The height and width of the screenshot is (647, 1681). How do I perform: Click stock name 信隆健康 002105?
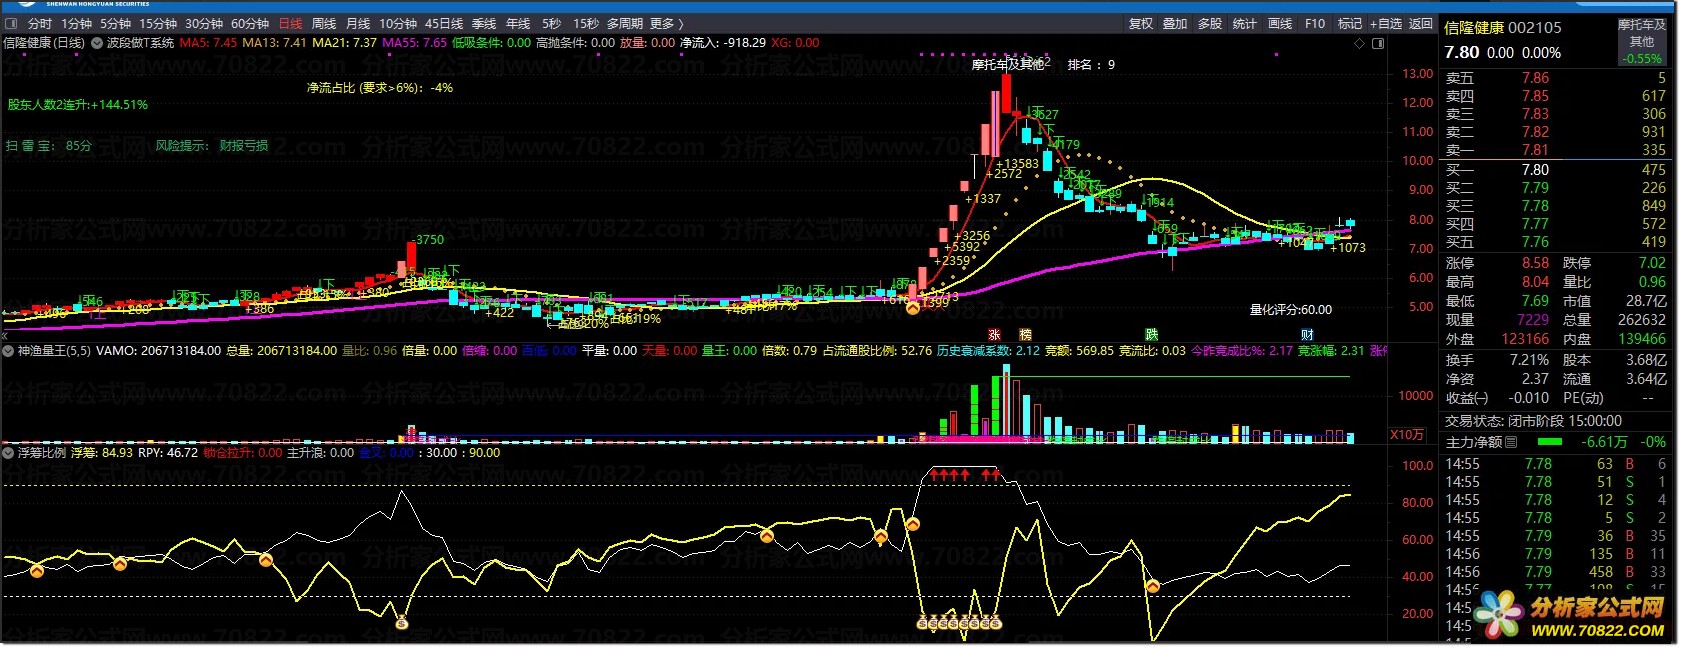pyautogui.click(x=1502, y=28)
